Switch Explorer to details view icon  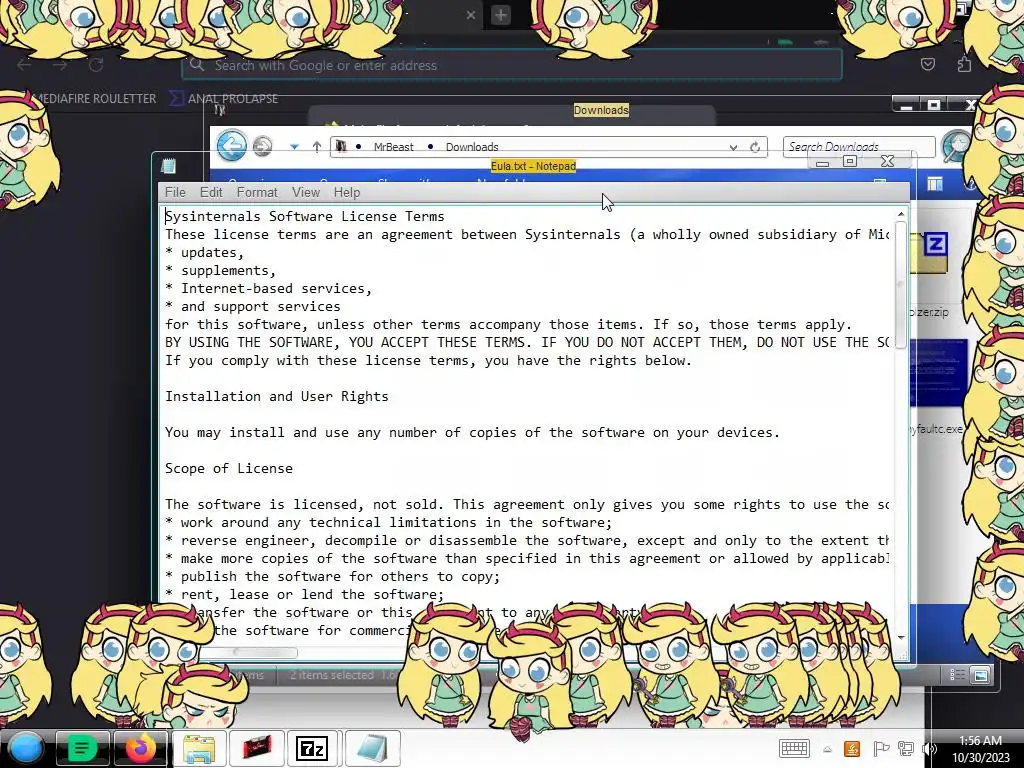957,675
